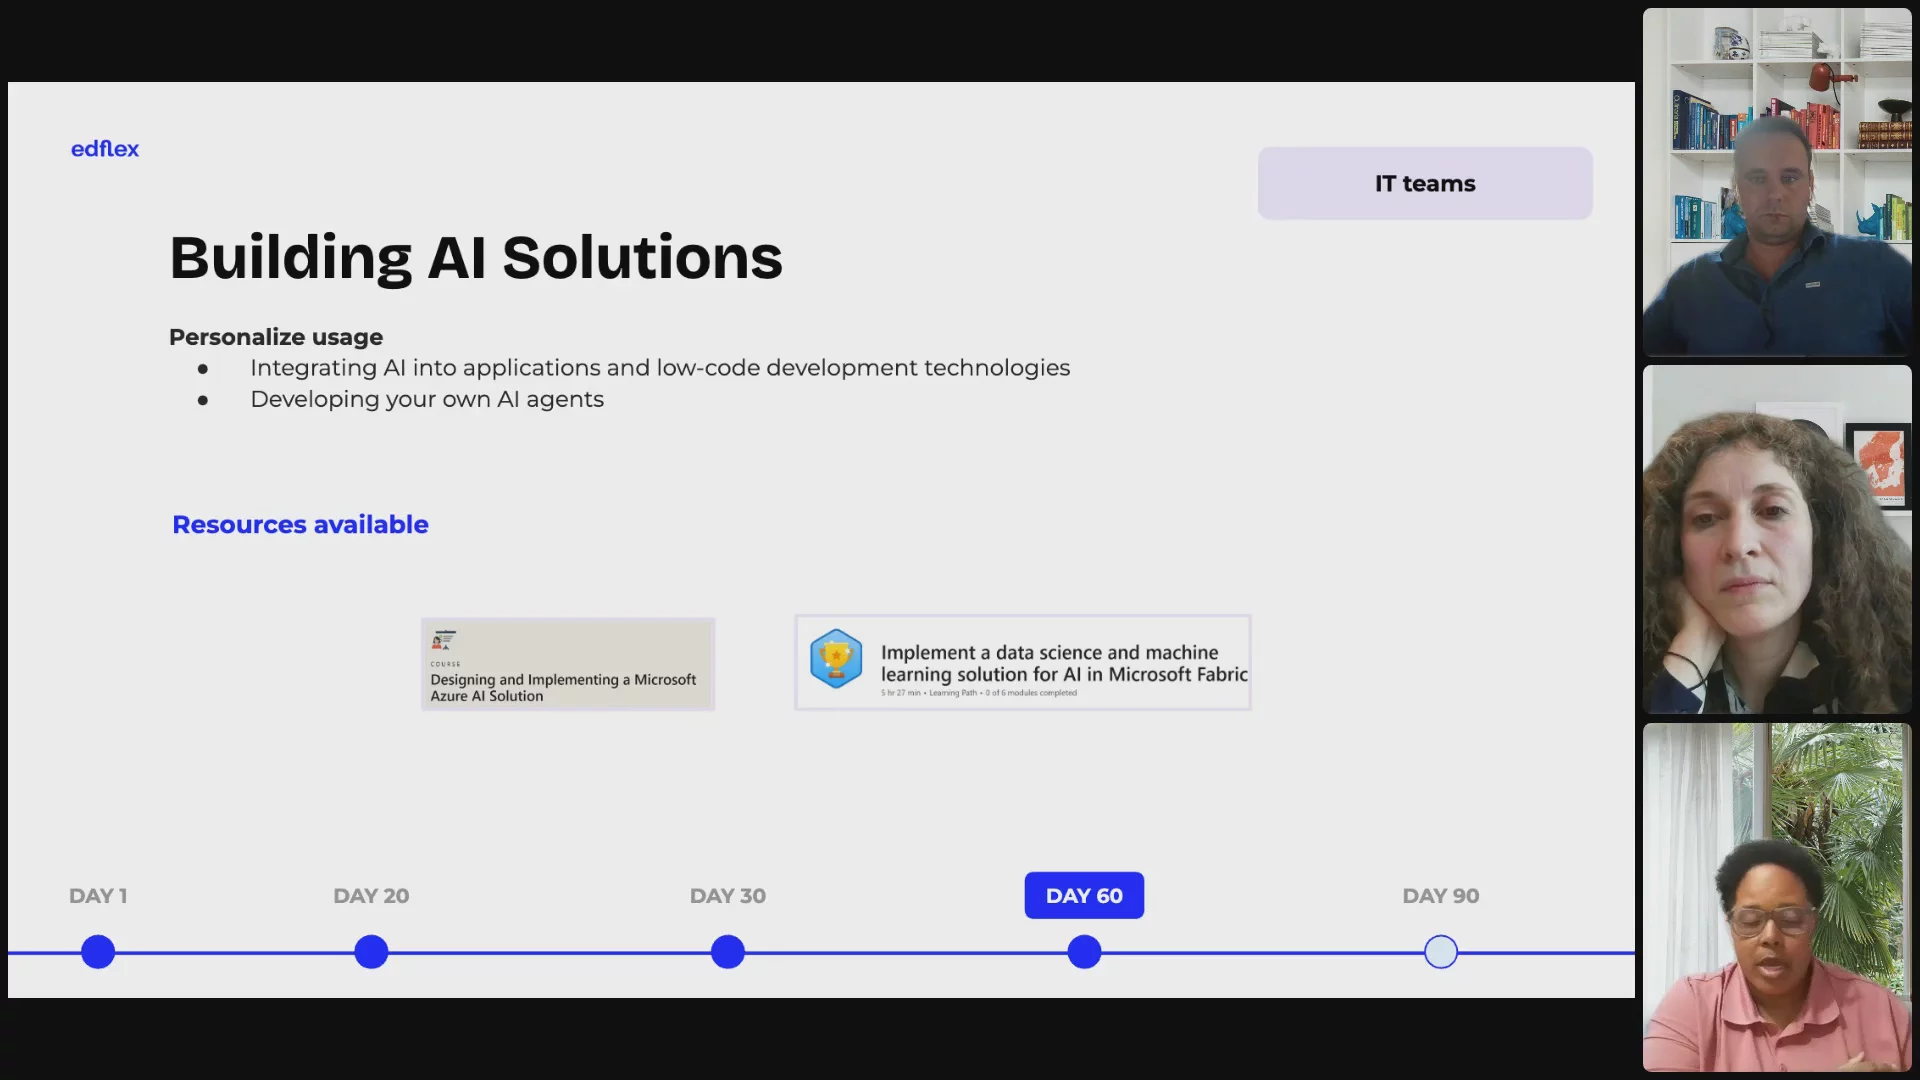1920x1080 pixels.
Task: Select the video tile of curly-haired woman
Action: tap(1777, 539)
